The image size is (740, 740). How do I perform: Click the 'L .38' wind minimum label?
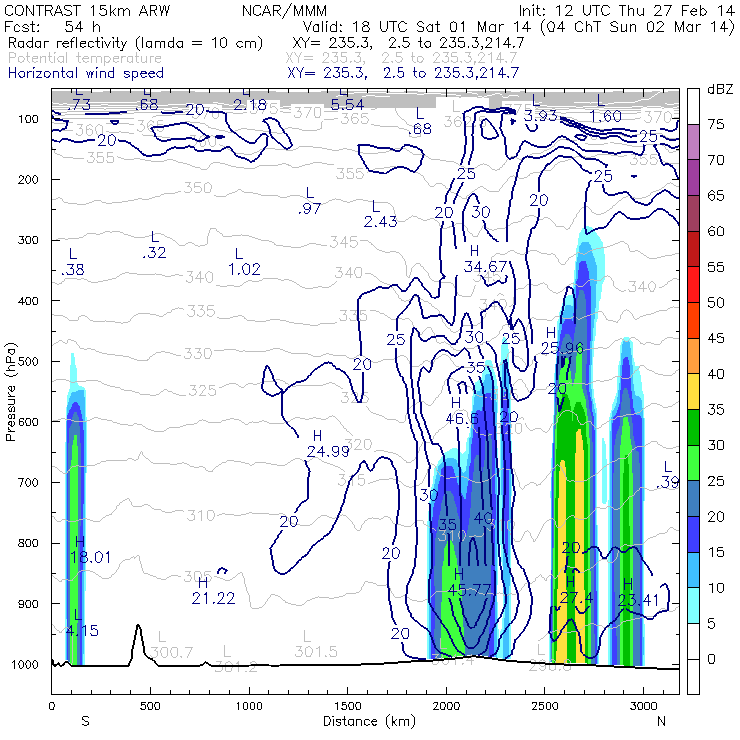pyautogui.click(x=73, y=262)
